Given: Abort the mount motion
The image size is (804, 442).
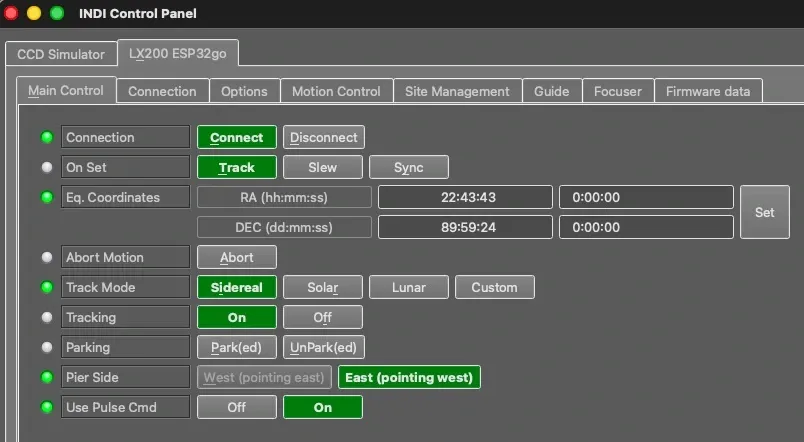Looking at the screenshot, I should 237,257.
